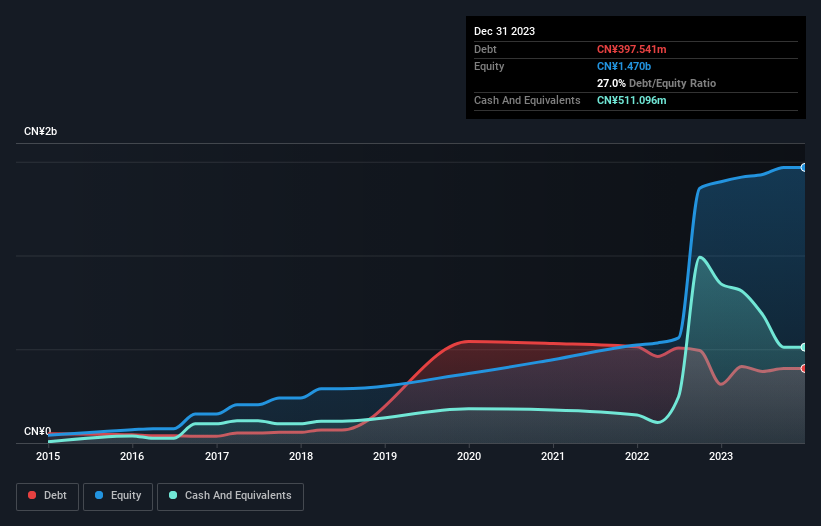The height and width of the screenshot is (526, 821).
Task: Click the 2020 x-axis label
Action: click(469, 456)
